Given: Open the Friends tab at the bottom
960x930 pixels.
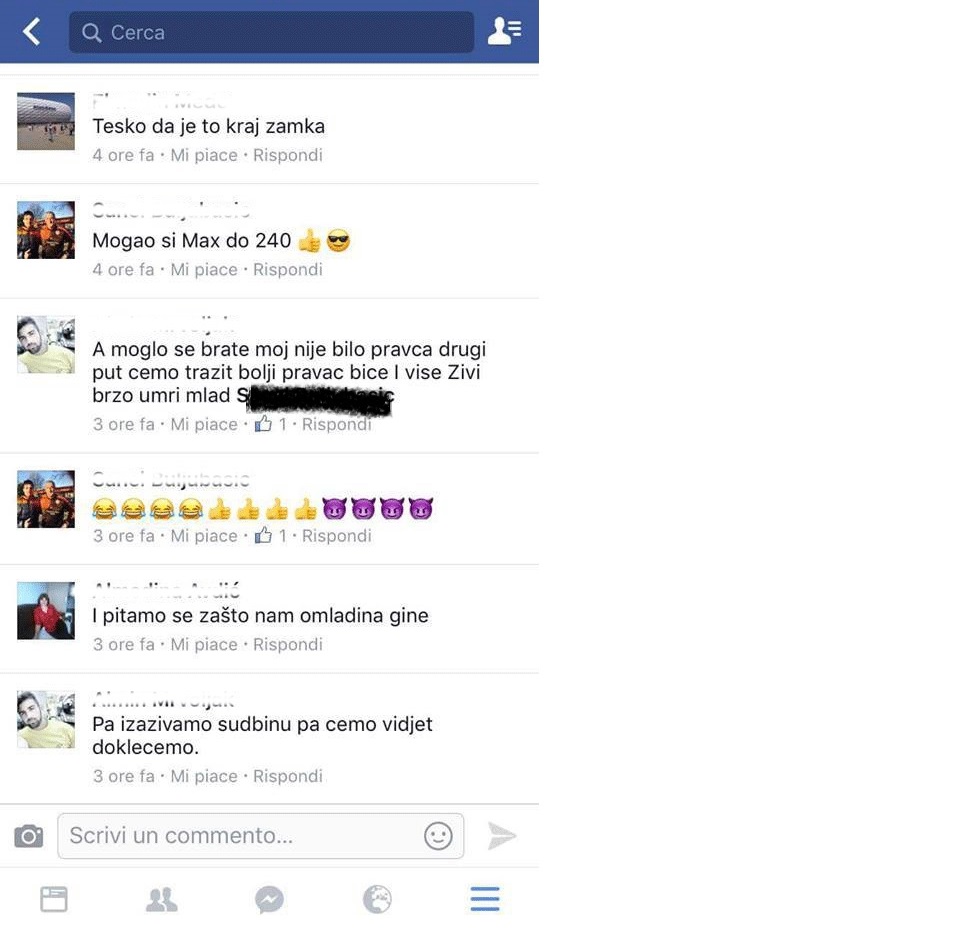Looking at the screenshot, I should [x=162, y=899].
